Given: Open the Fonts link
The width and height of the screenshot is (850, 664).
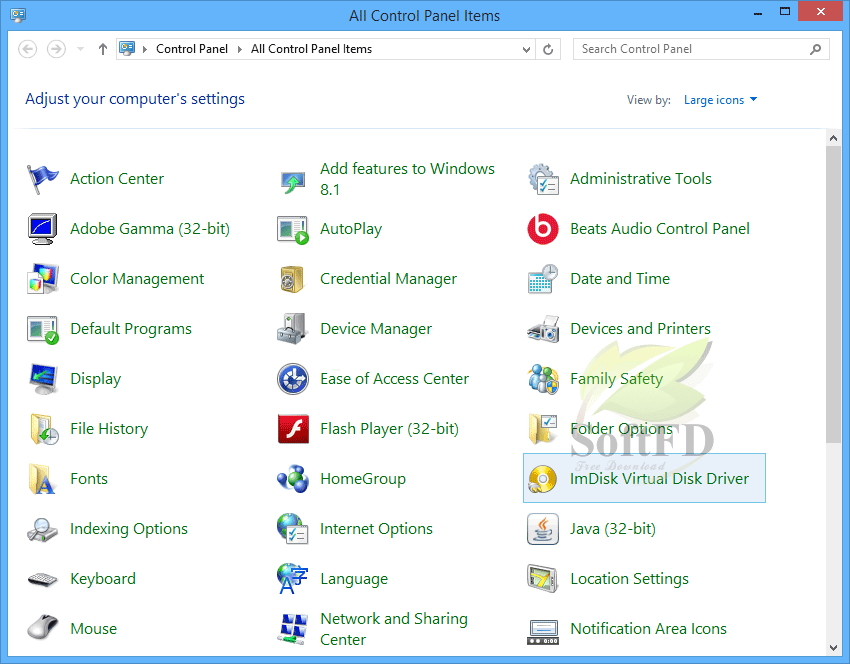Looking at the screenshot, I should click(89, 479).
